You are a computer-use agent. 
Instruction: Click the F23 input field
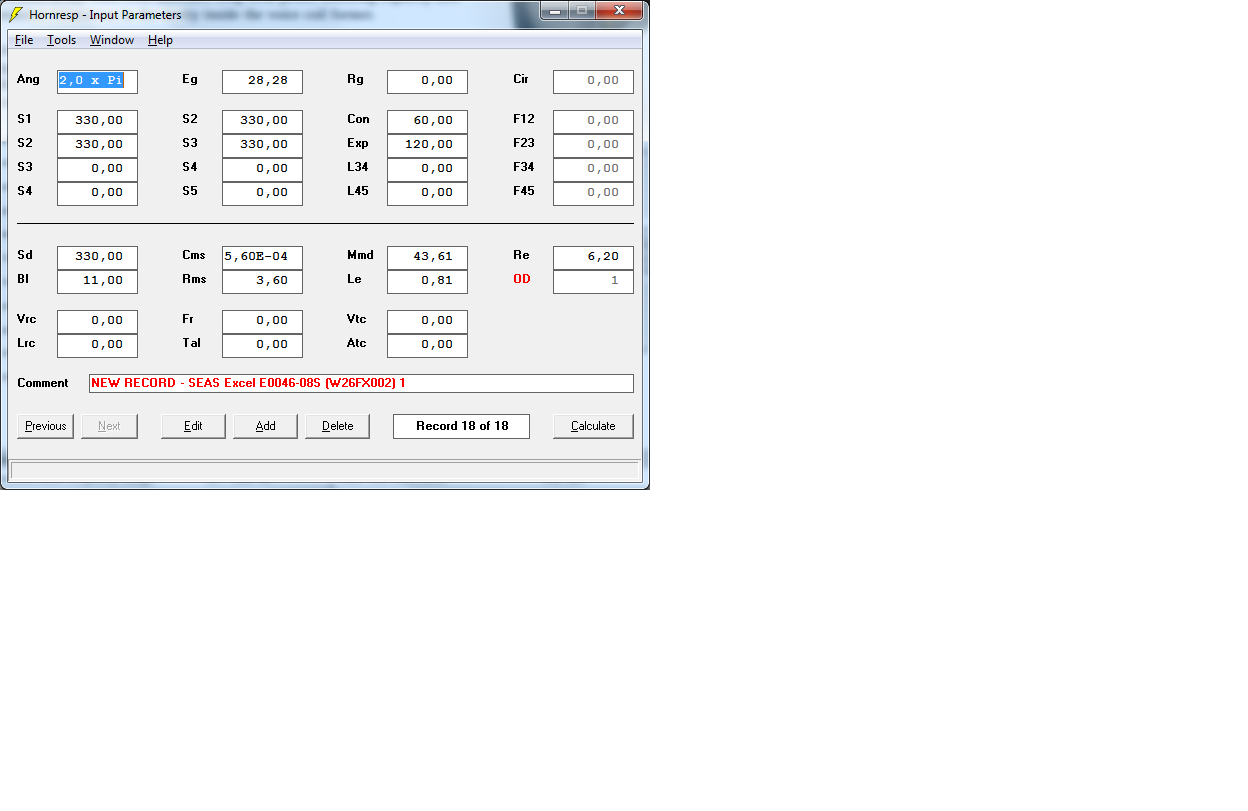pos(593,145)
